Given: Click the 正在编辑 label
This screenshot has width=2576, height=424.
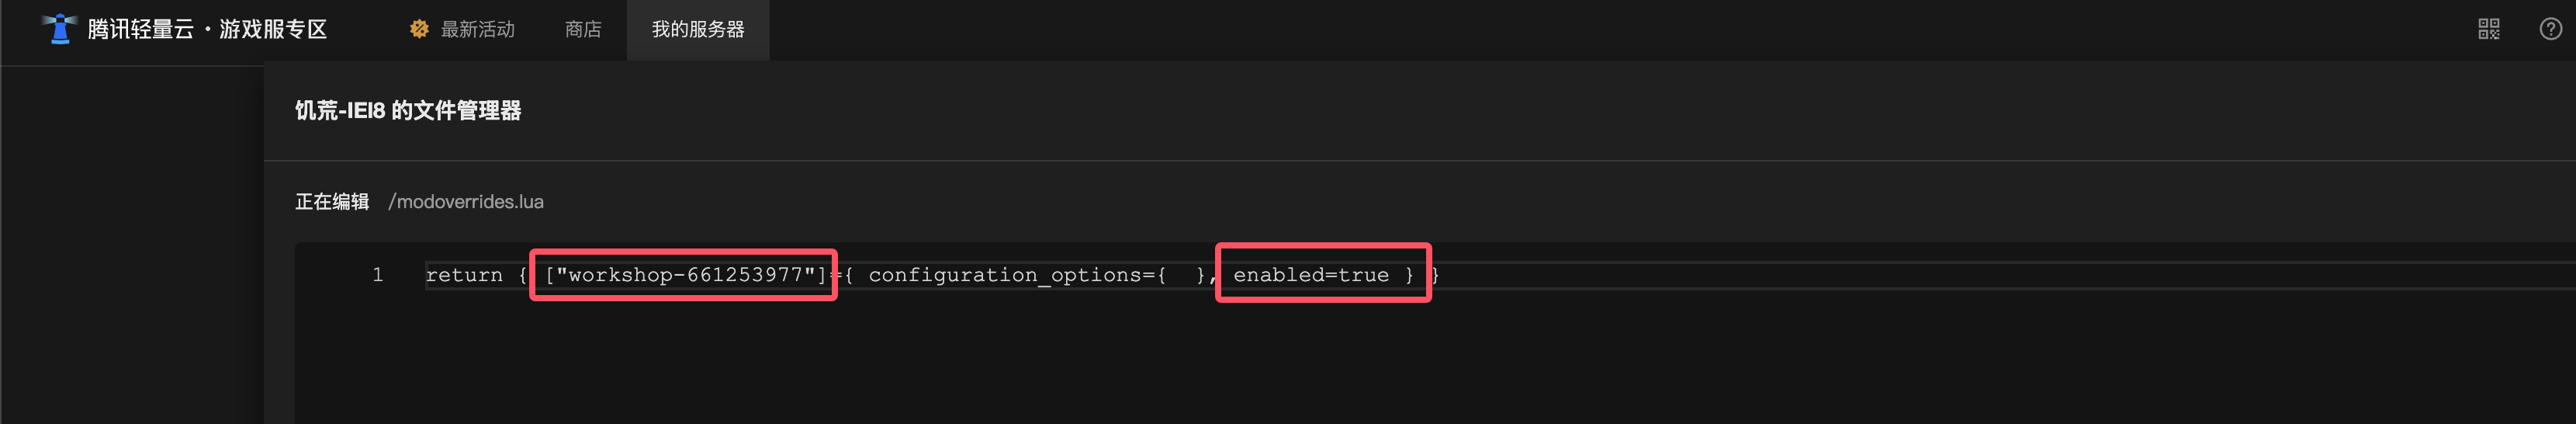Looking at the screenshot, I should tap(332, 202).
